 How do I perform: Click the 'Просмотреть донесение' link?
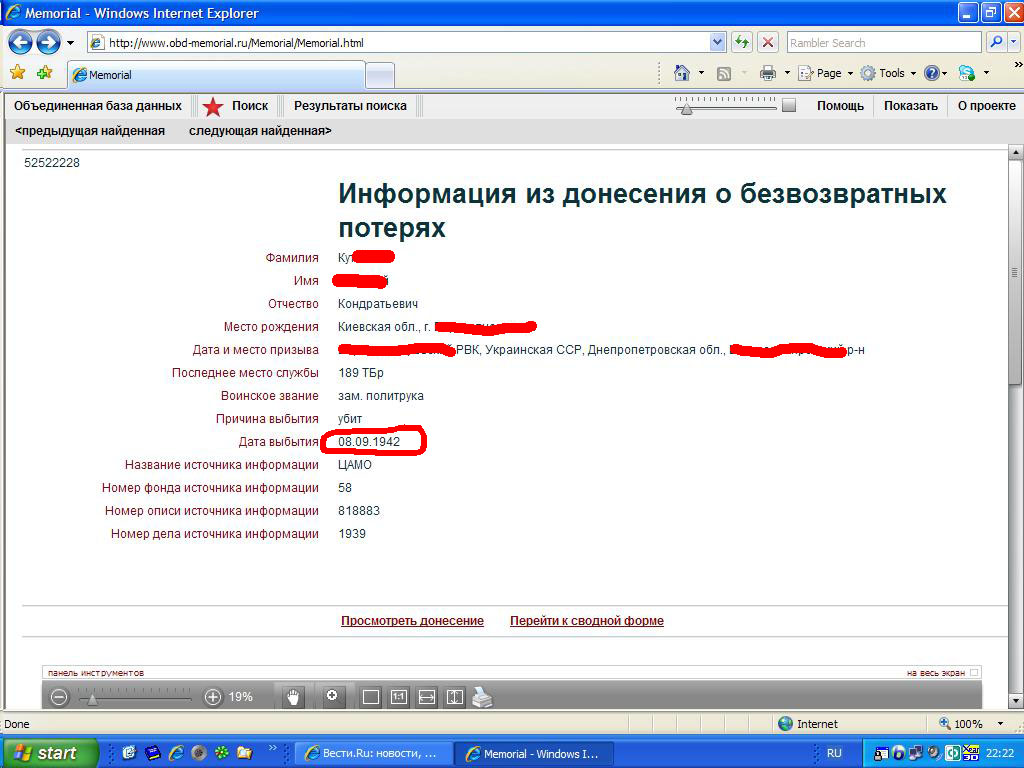tap(412, 620)
